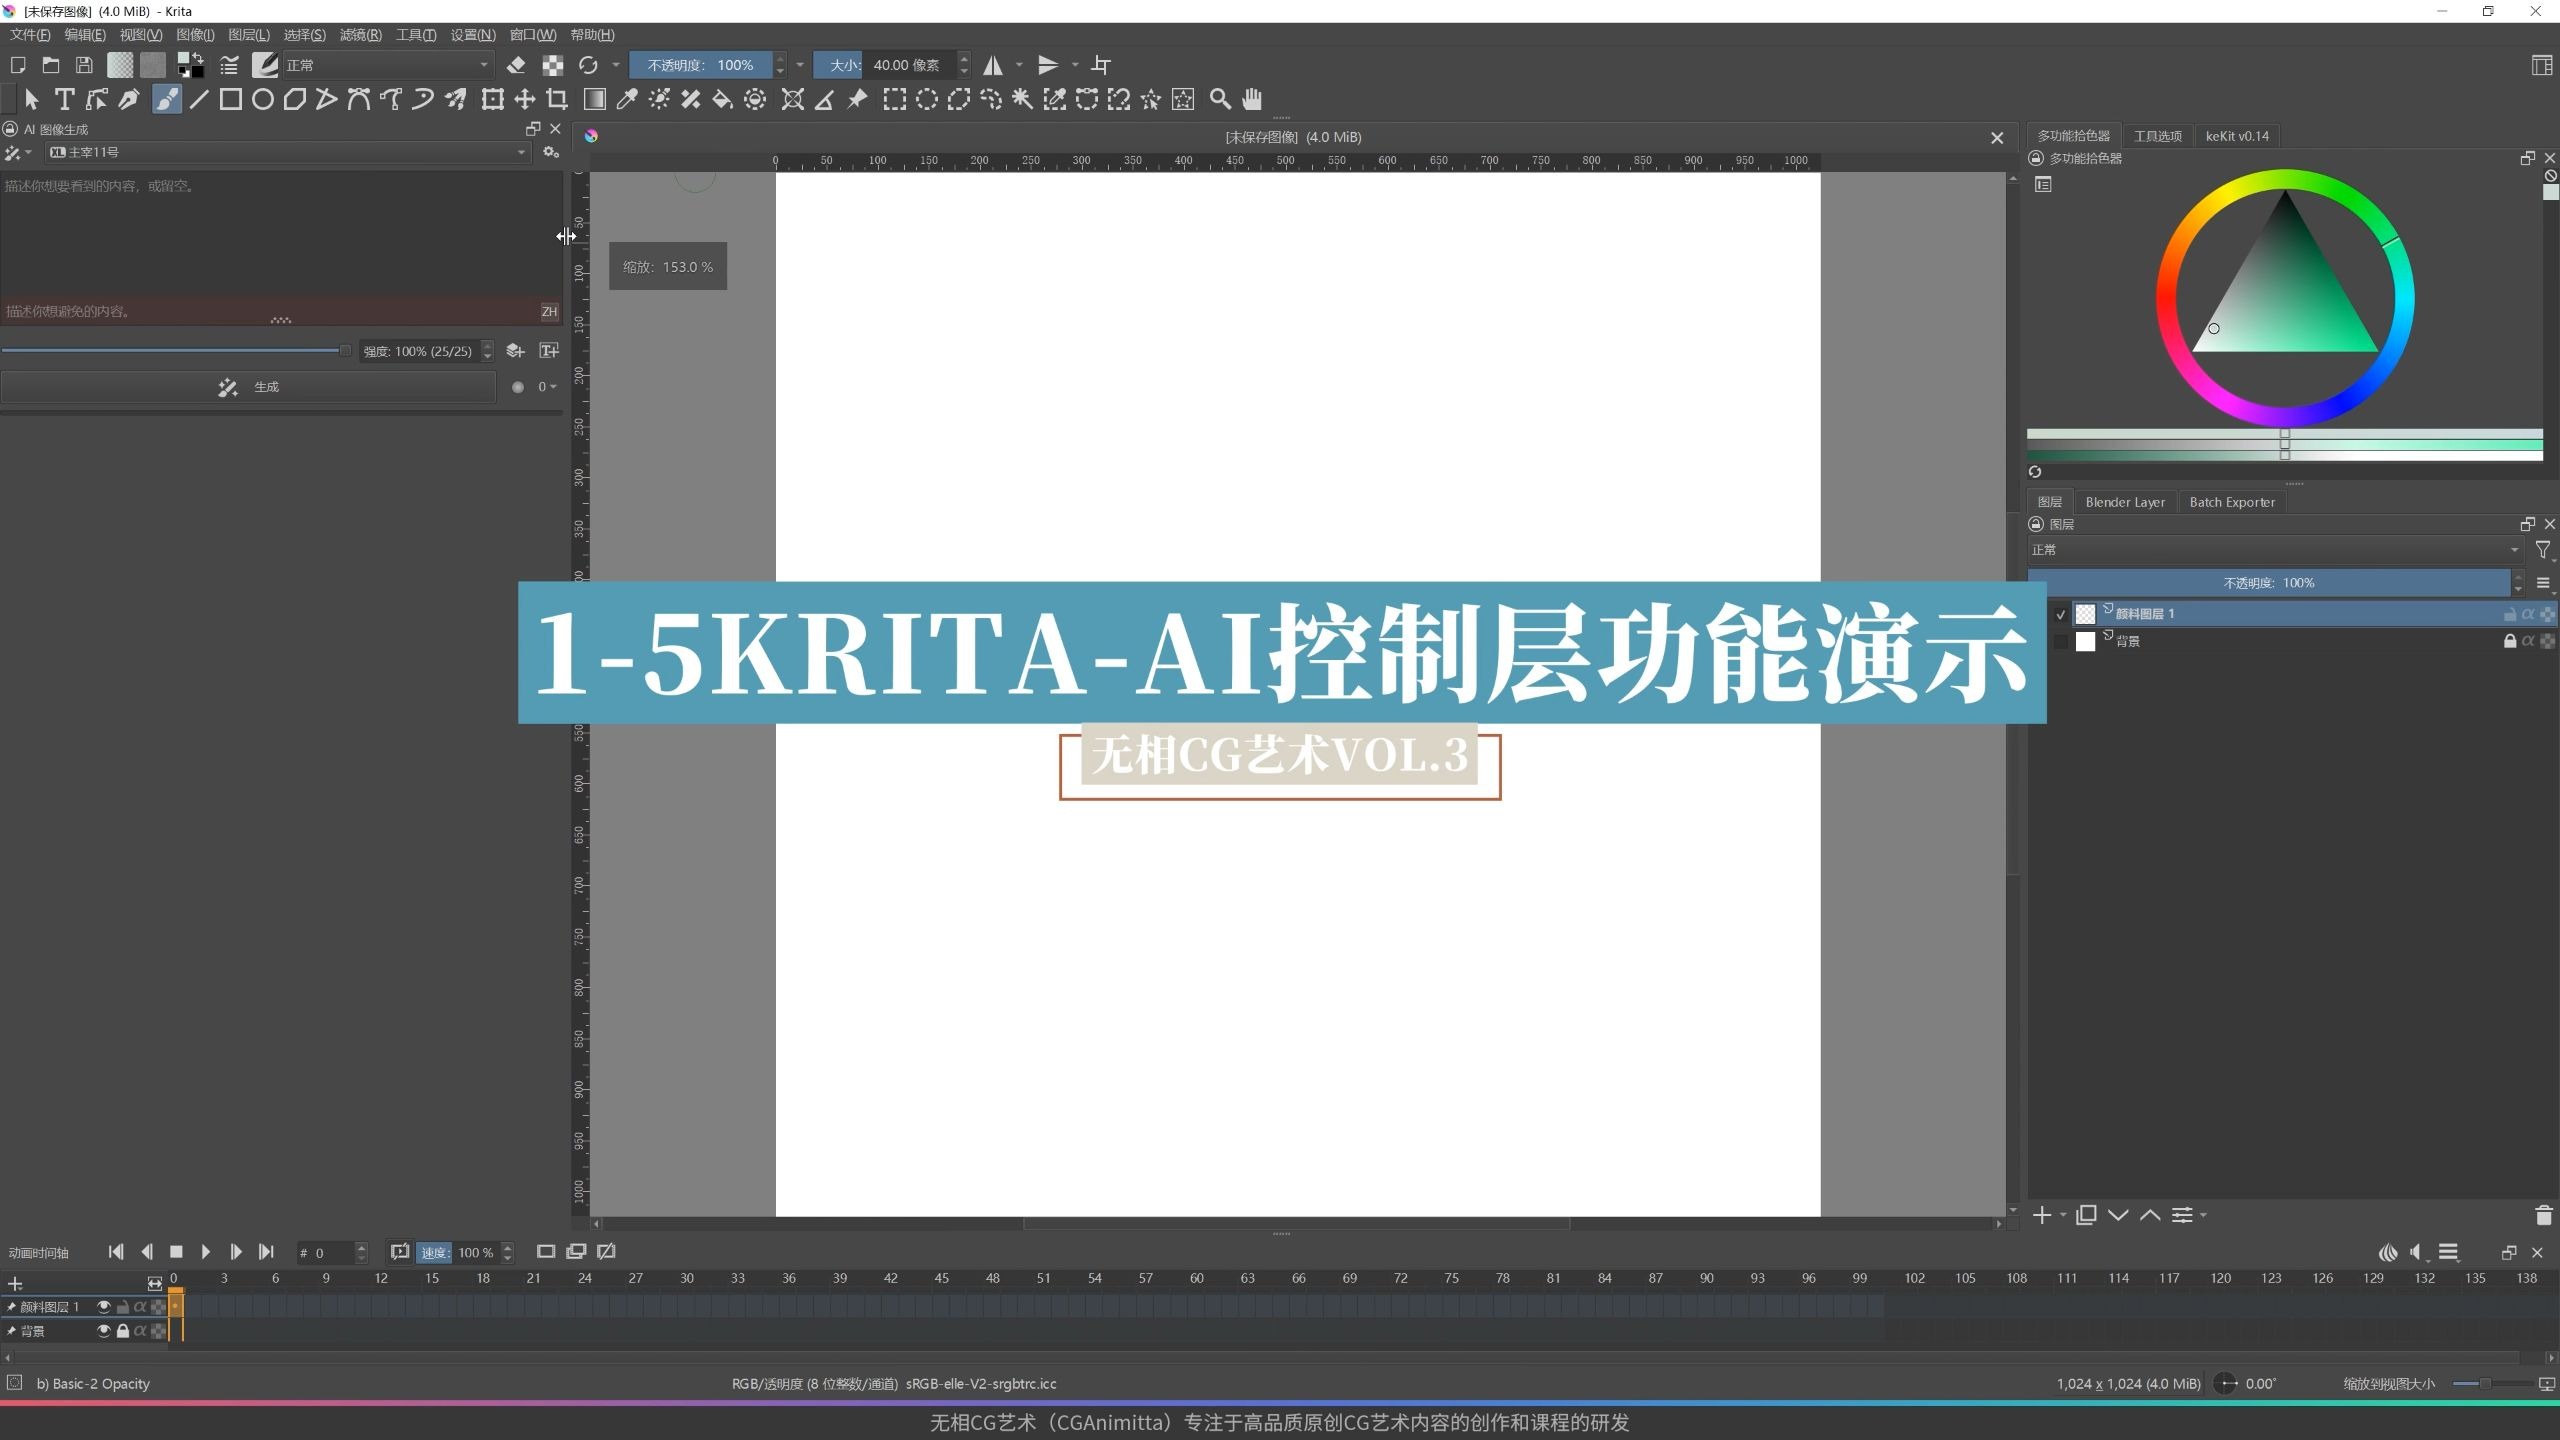Toggle onion skin icon in timeline
This screenshot has width=2560, height=1440.
tap(2388, 1252)
